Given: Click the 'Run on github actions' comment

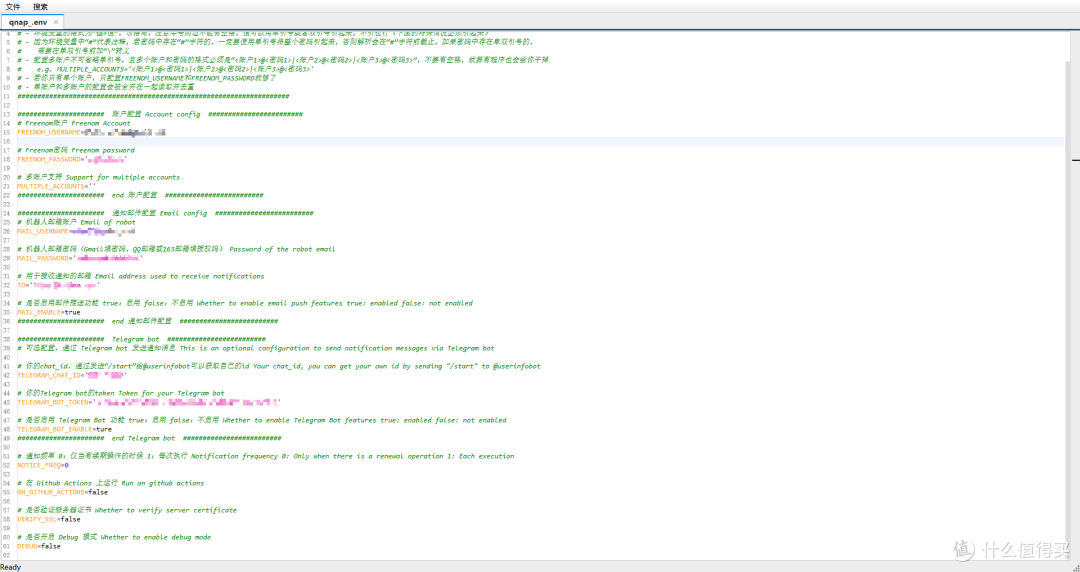Looking at the screenshot, I should 111,483.
